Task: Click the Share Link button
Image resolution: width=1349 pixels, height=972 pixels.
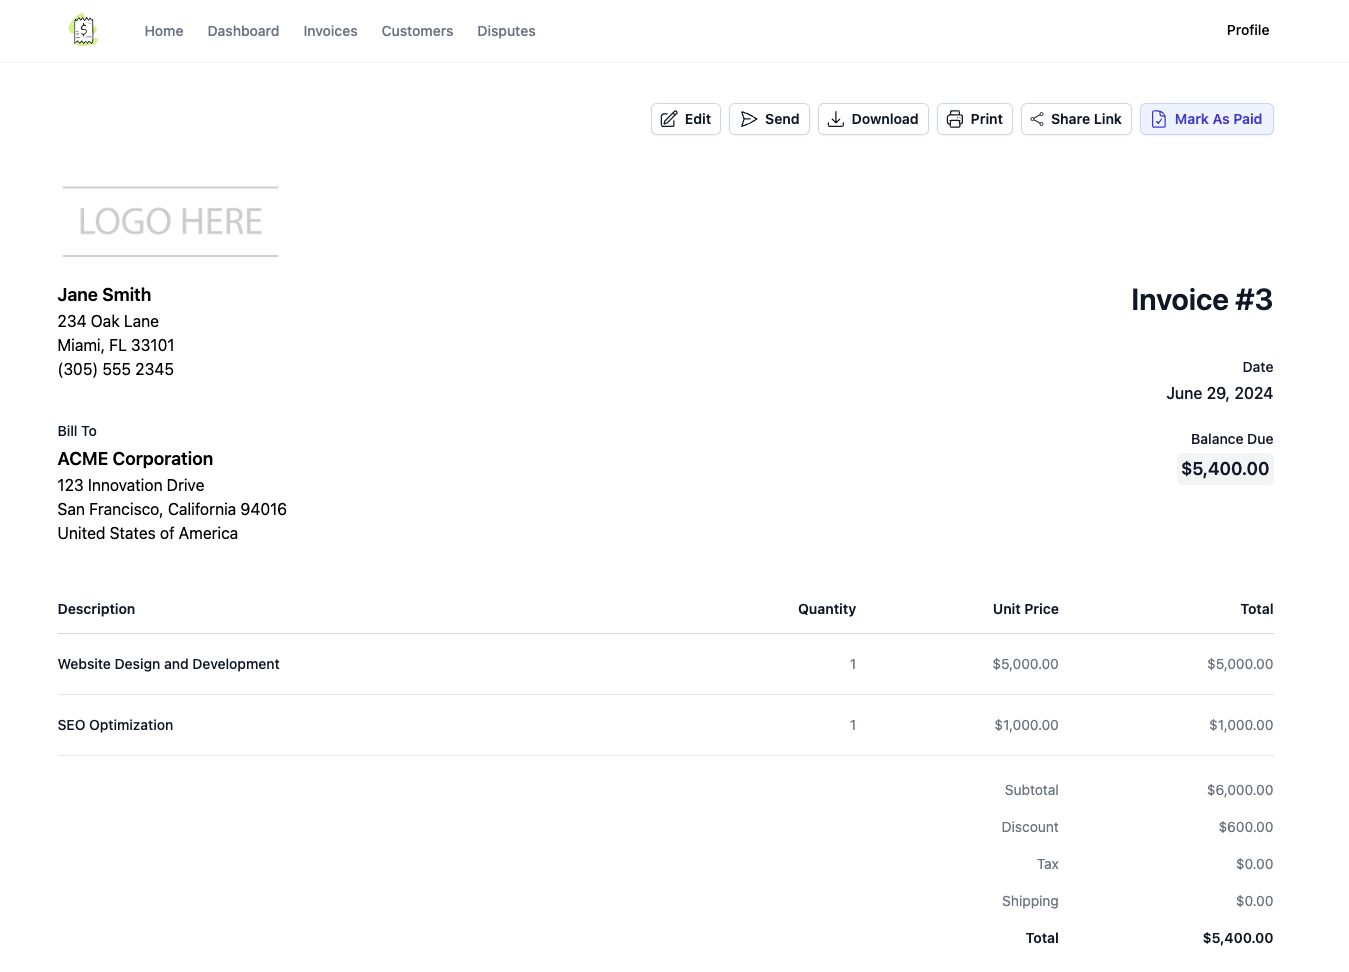Action: tap(1076, 119)
